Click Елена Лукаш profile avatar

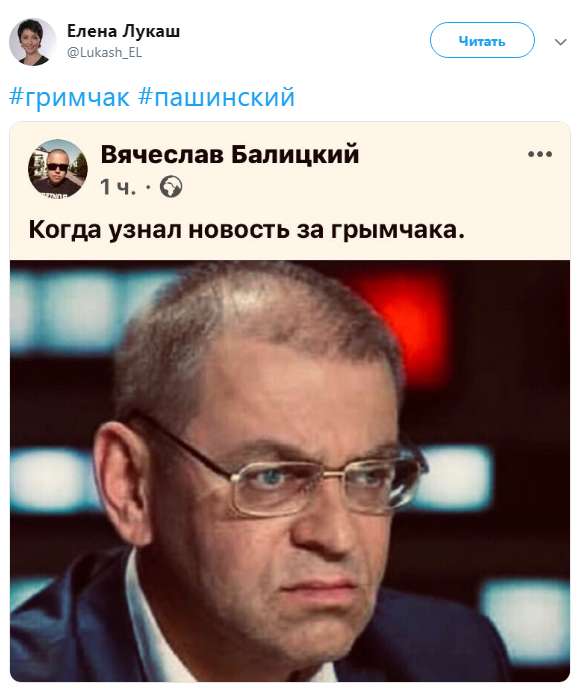pyautogui.click(x=32, y=42)
